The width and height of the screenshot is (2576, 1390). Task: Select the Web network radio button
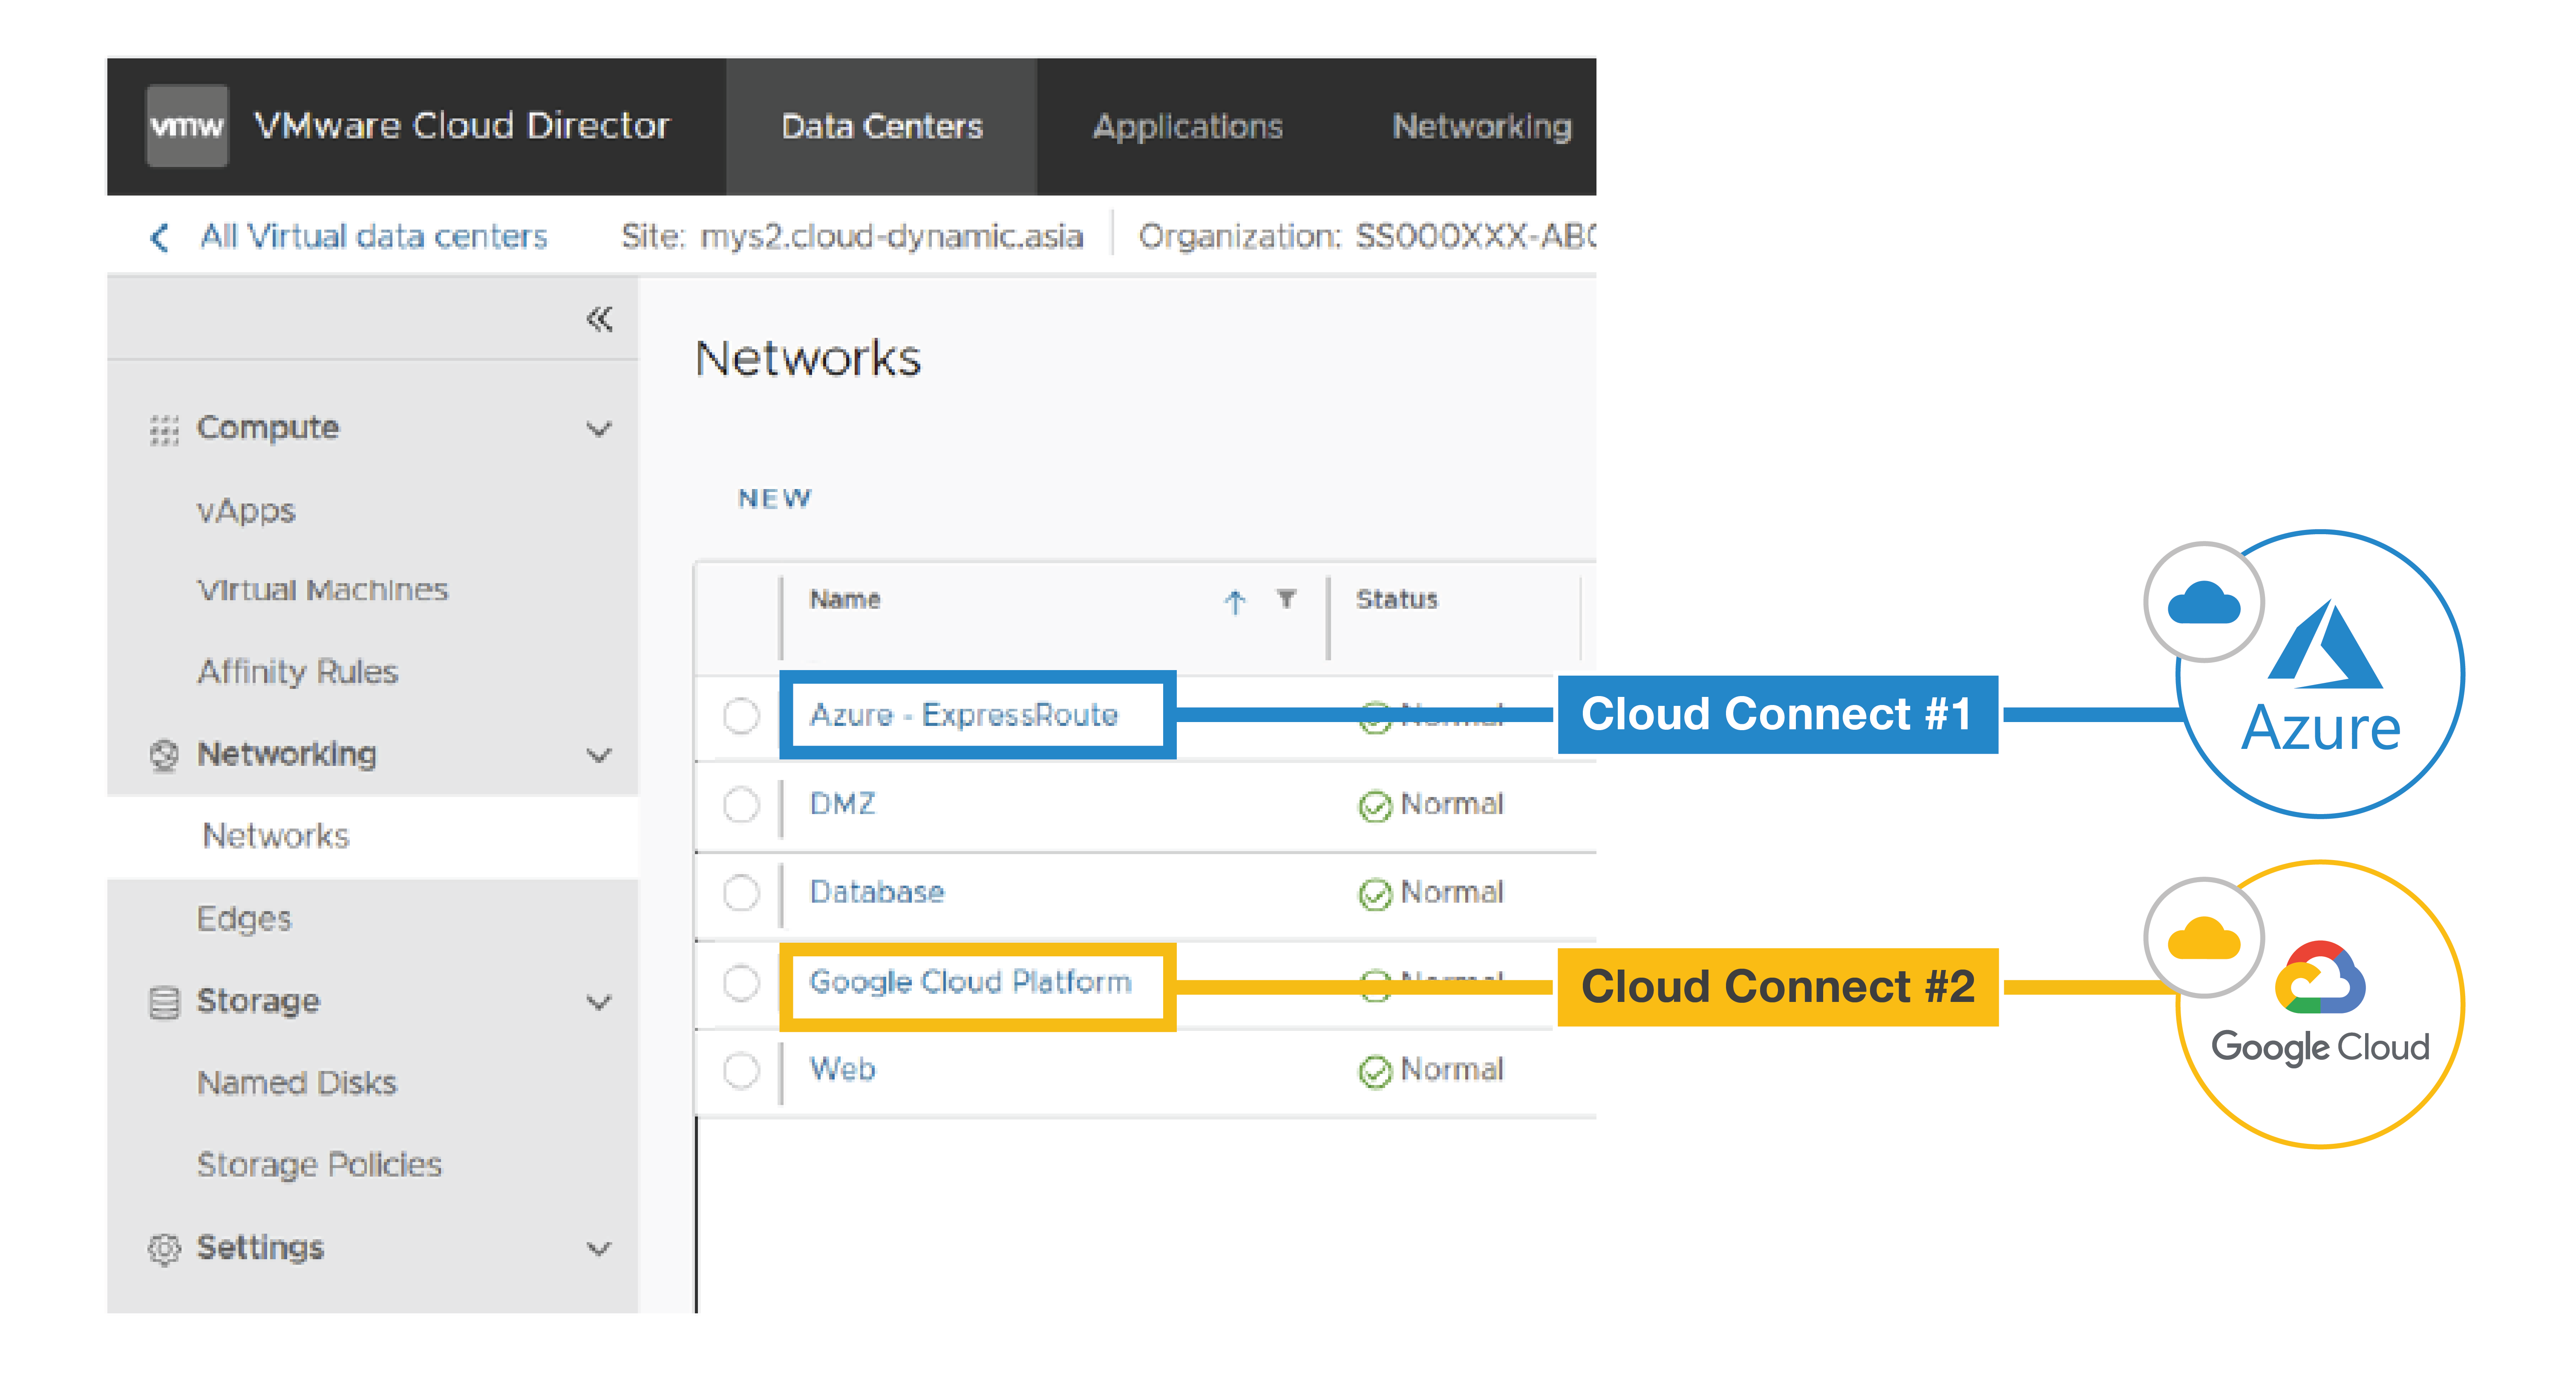click(741, 1070)
